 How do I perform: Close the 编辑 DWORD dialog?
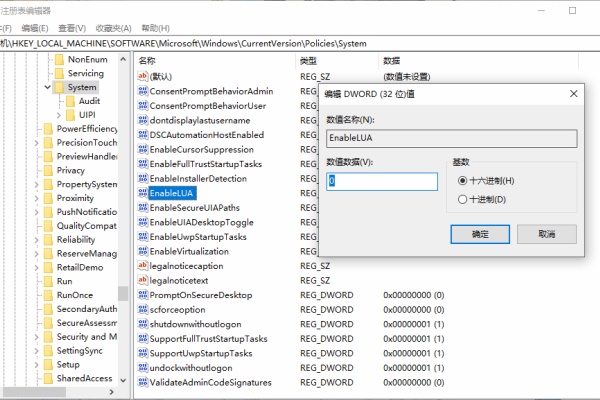(573, 93)
